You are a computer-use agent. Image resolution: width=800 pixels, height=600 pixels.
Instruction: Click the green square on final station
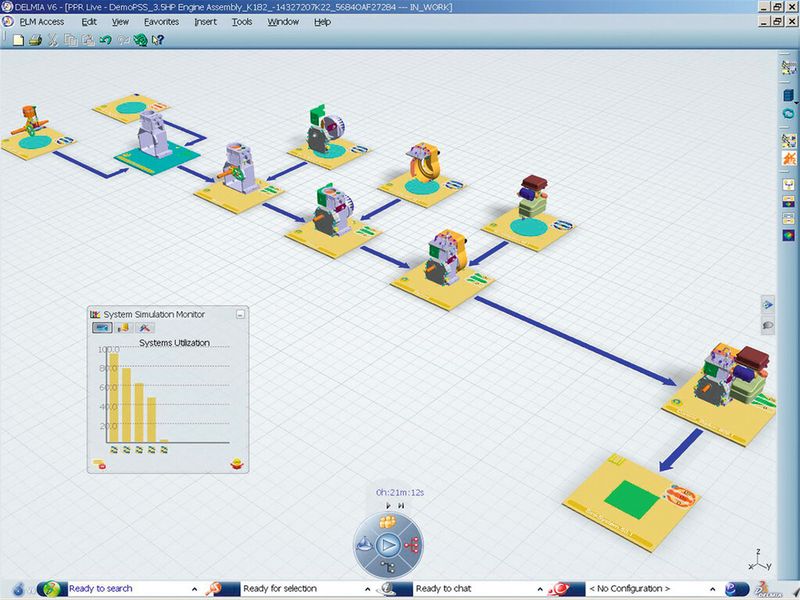632,499
